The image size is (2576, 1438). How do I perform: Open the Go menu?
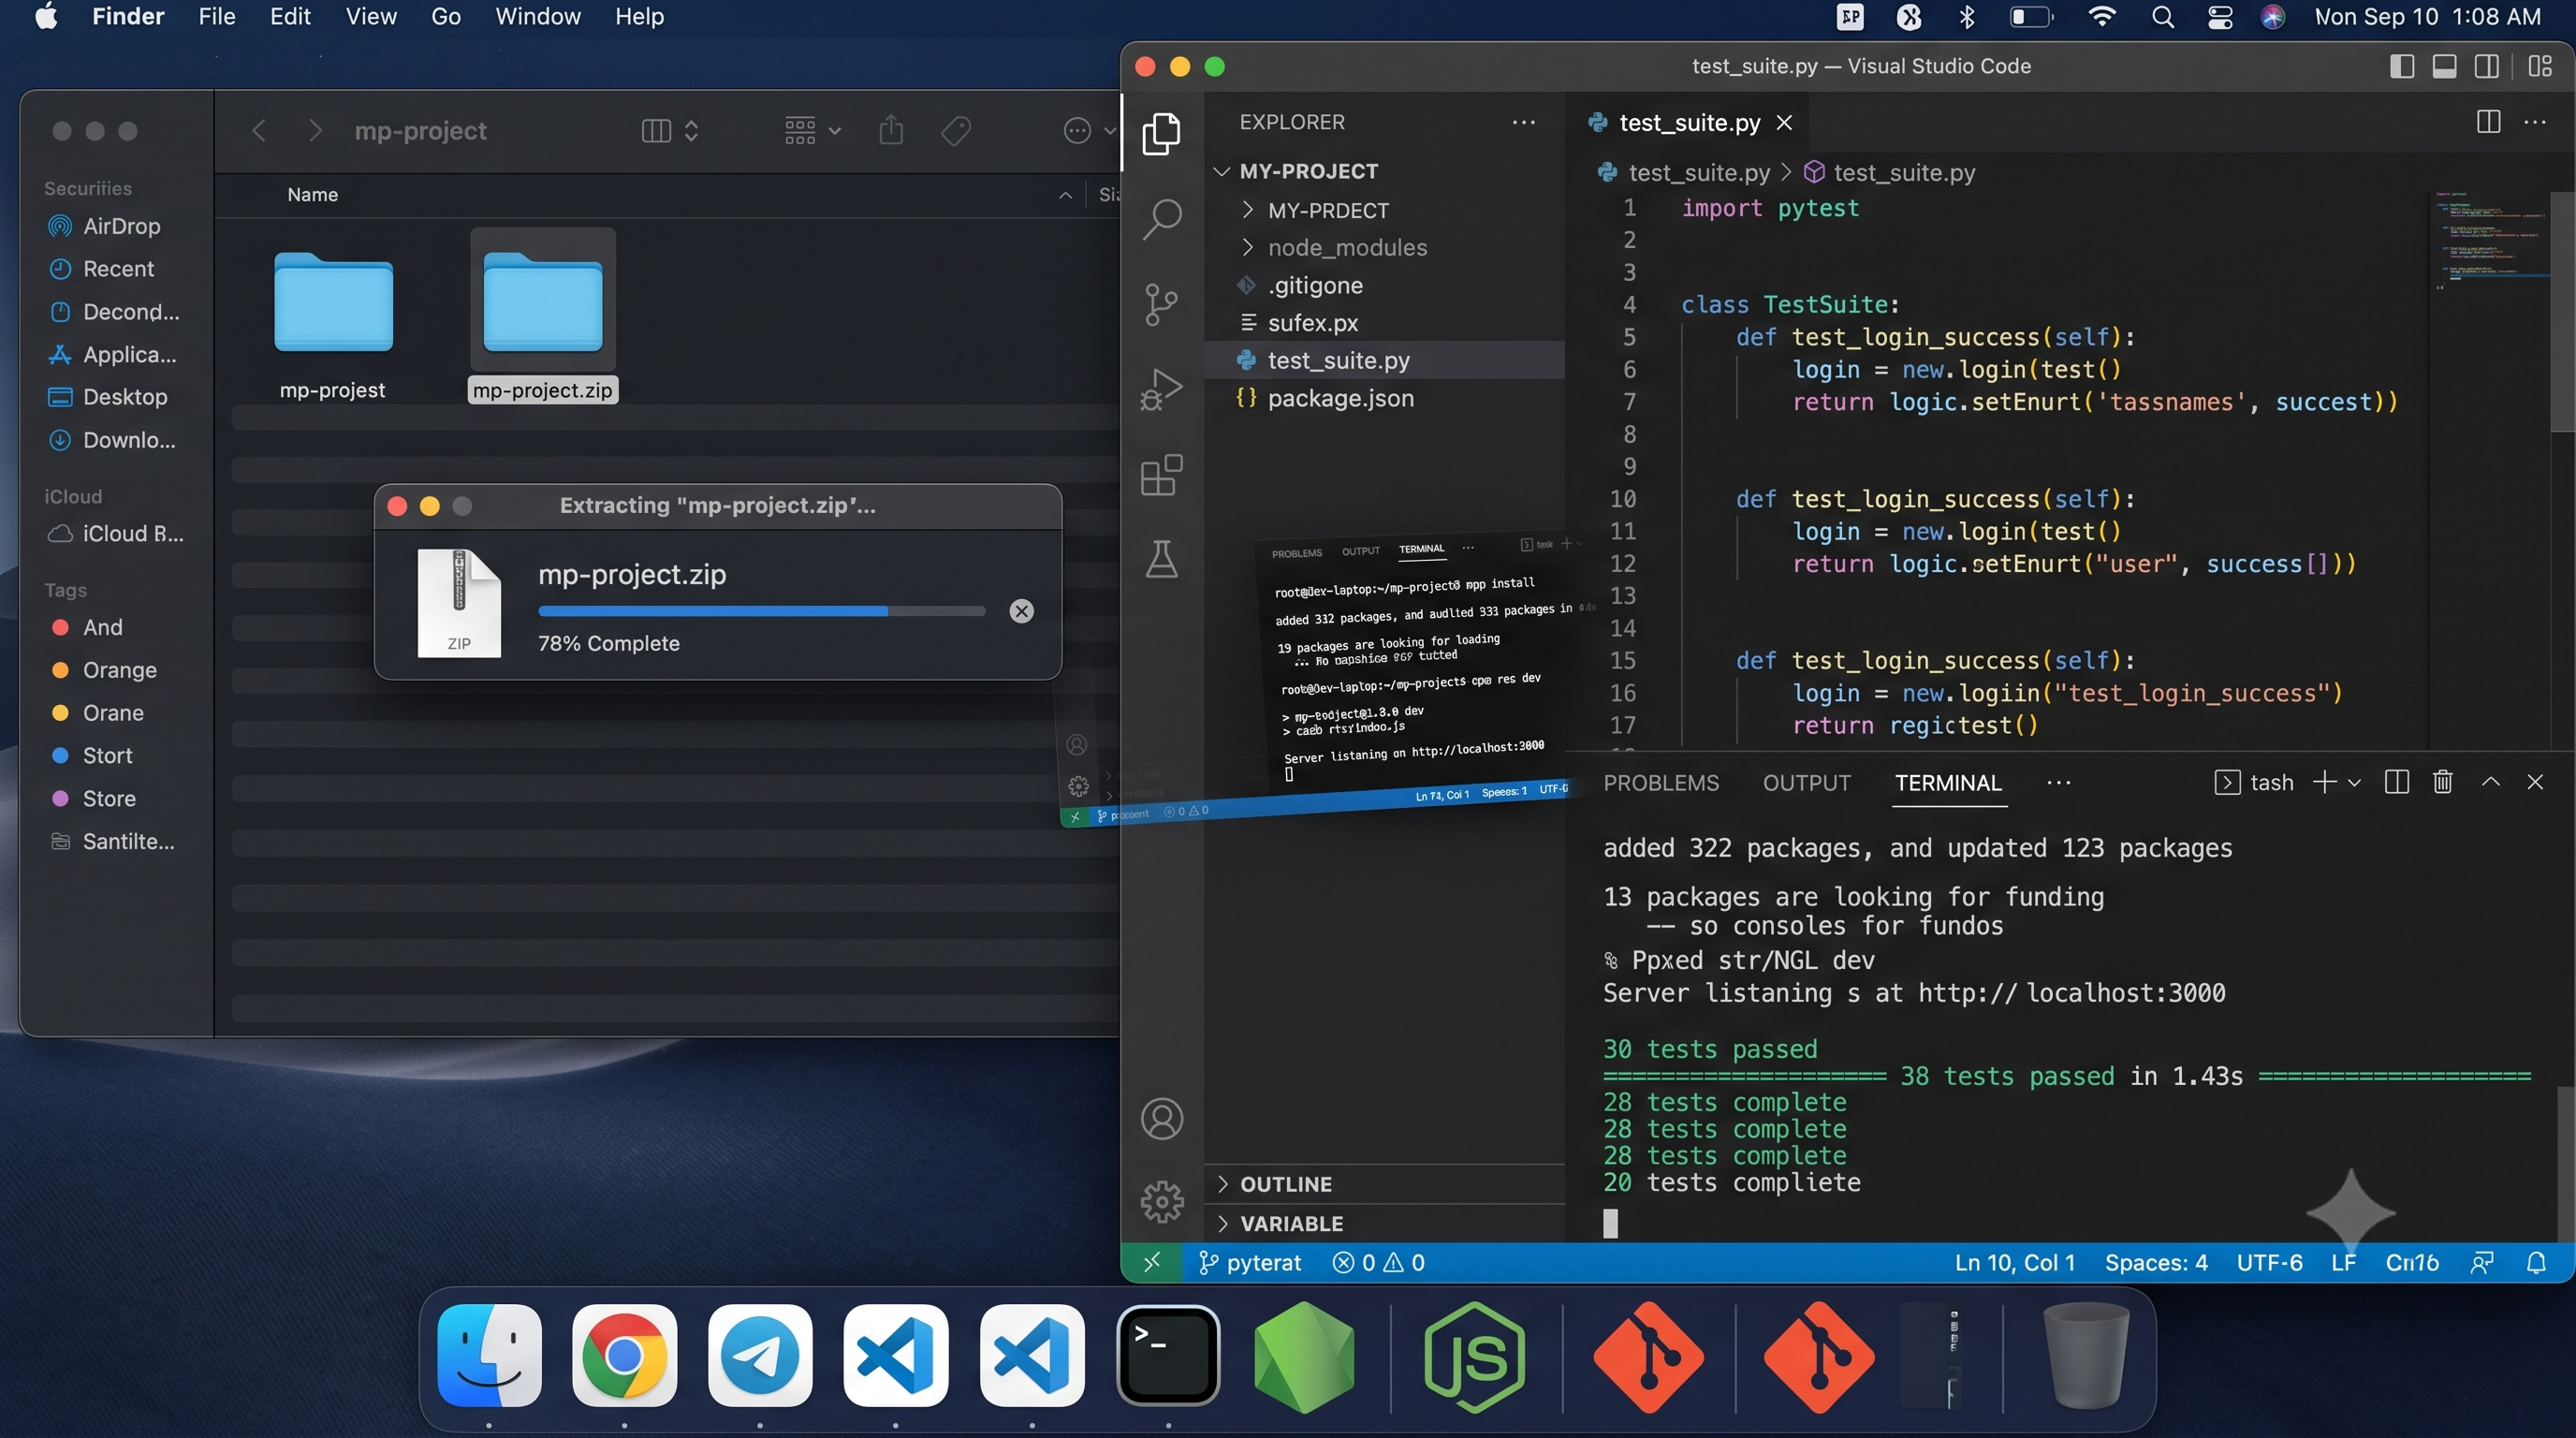[x=445, y=17]
